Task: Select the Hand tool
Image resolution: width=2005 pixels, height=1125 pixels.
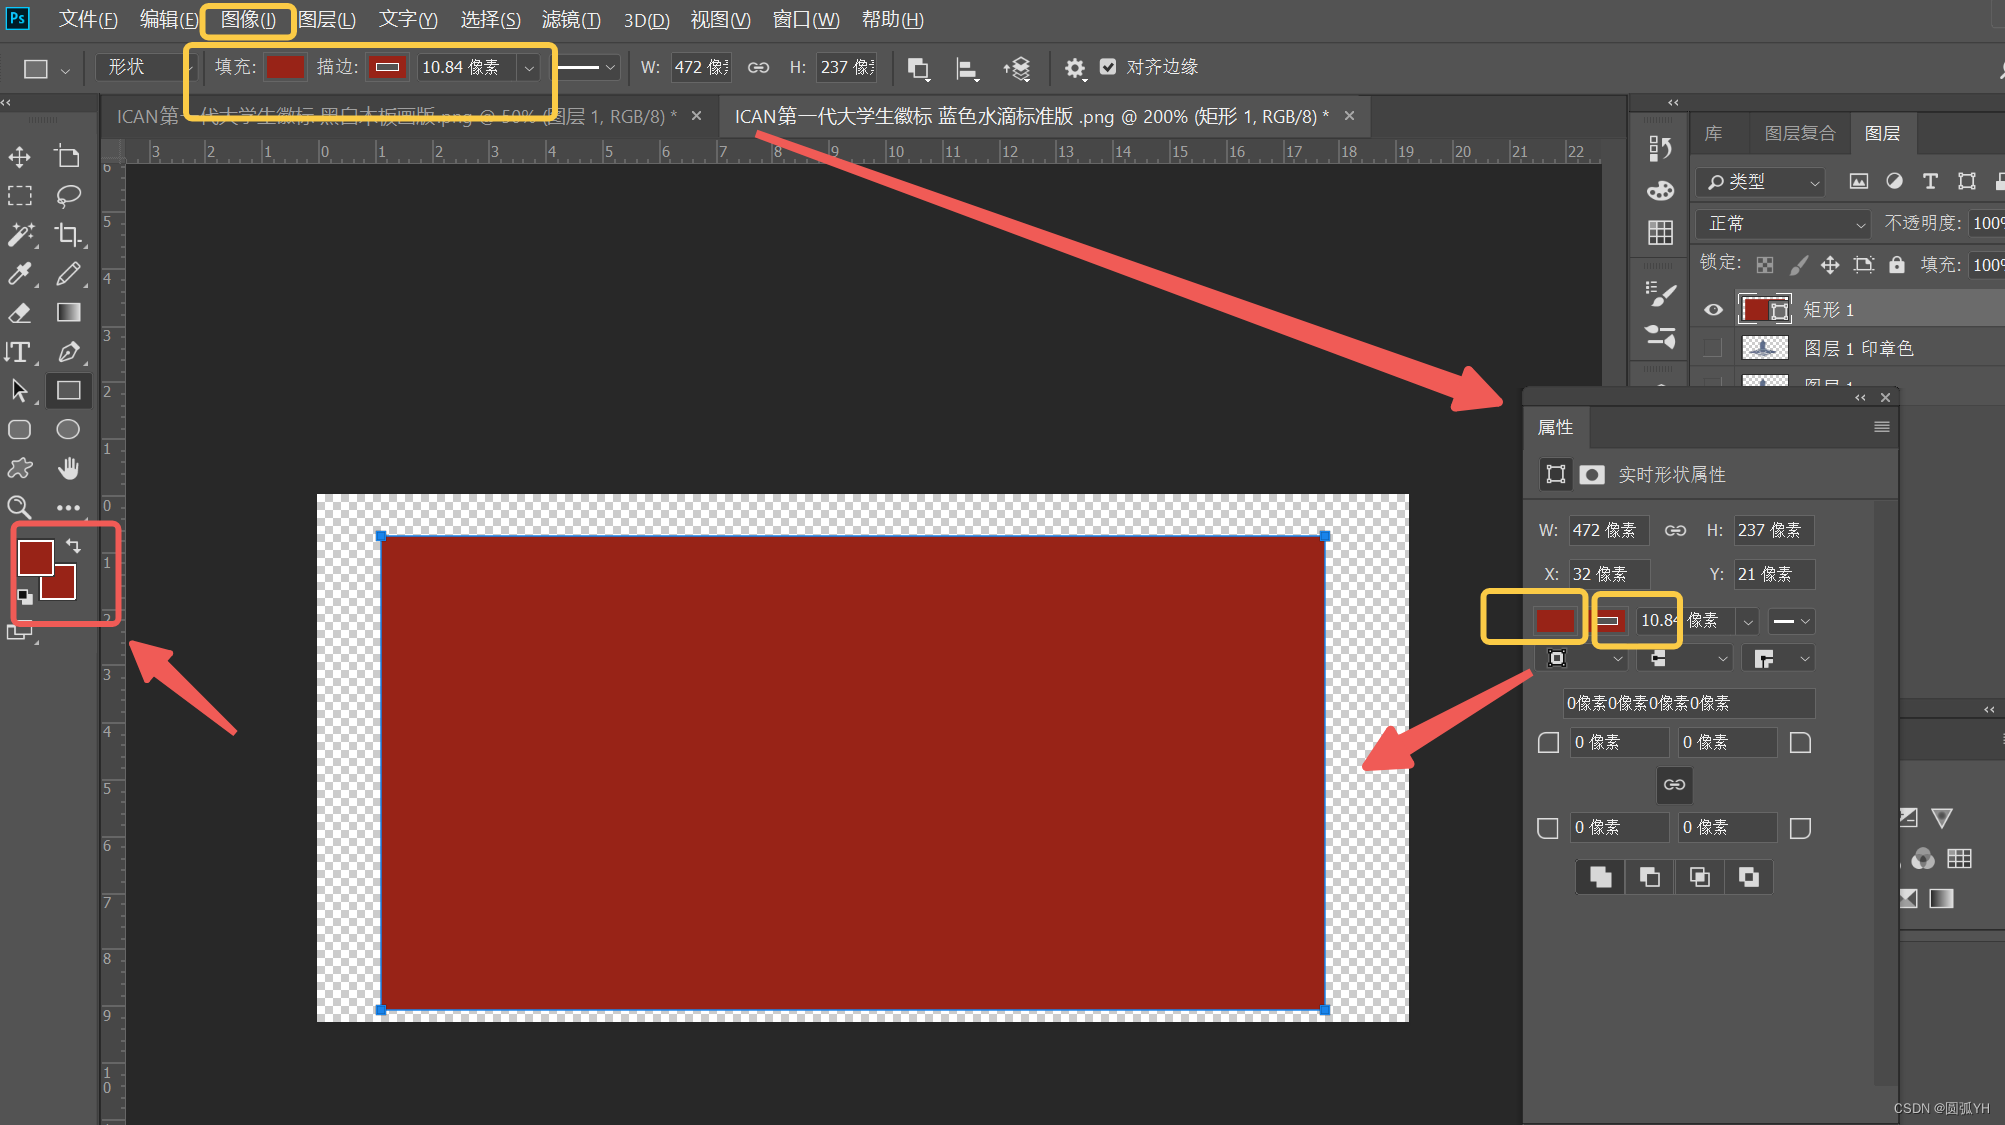Action: click(68, 467)
